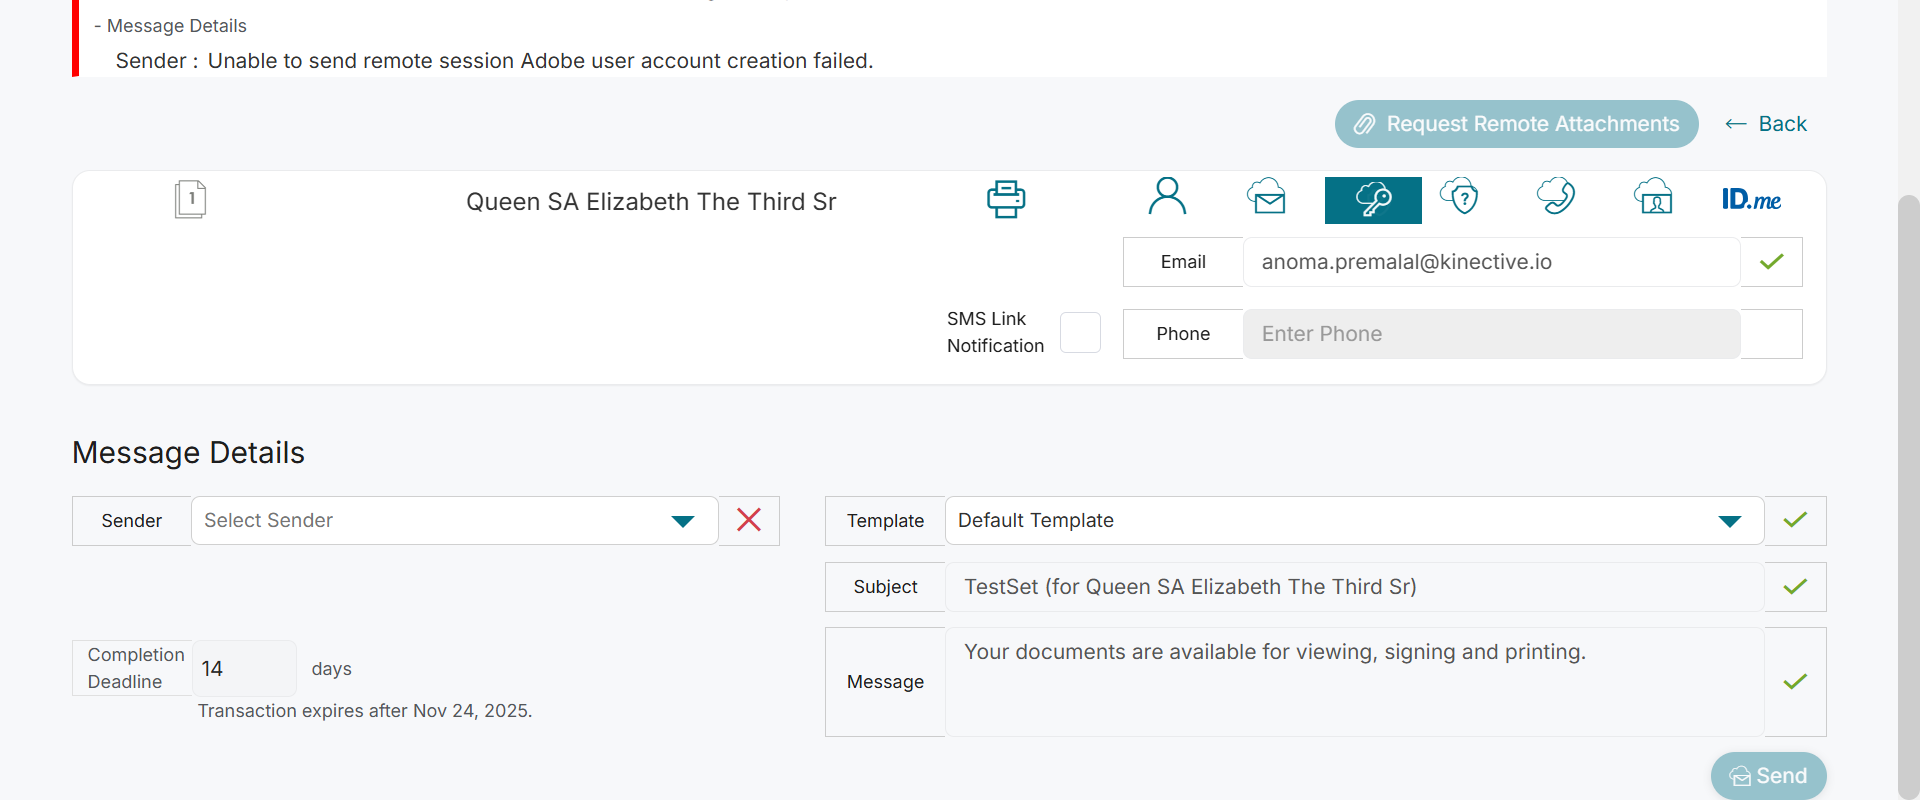Select the cloud phone authentication icon
This screenshot has height=800, width=1920.
(1556, 197)
